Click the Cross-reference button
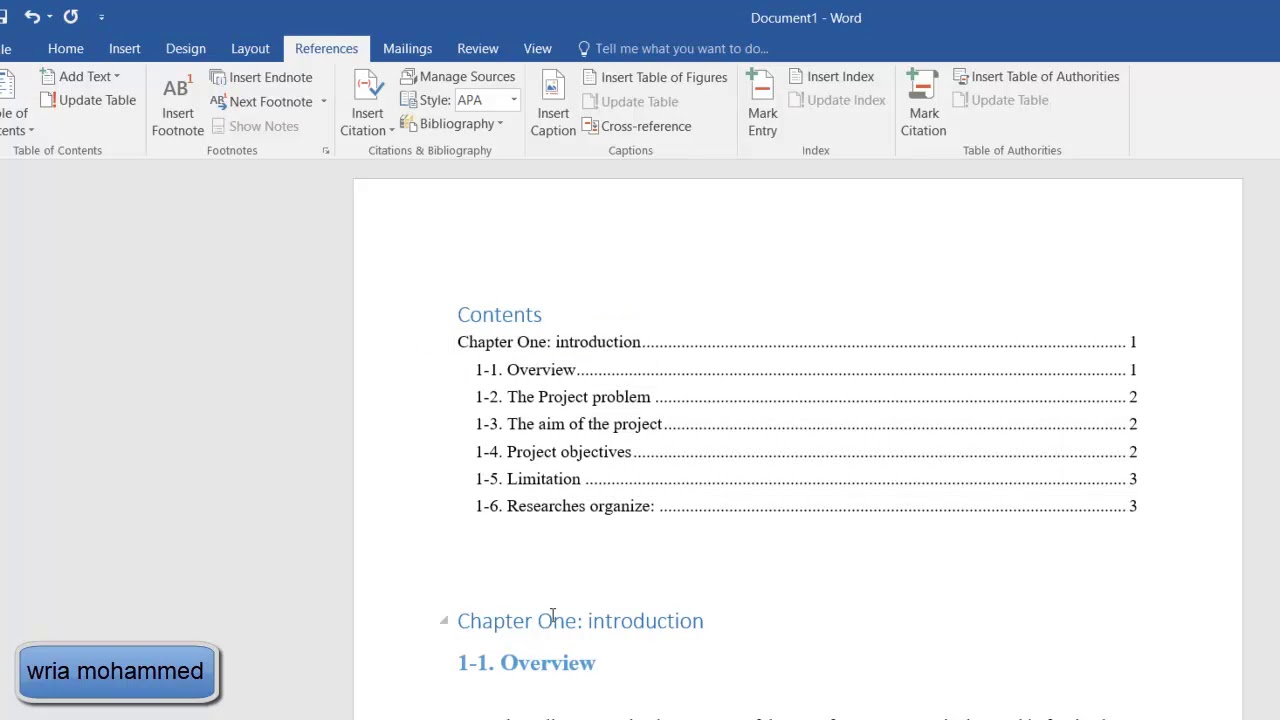 (637, 126)
